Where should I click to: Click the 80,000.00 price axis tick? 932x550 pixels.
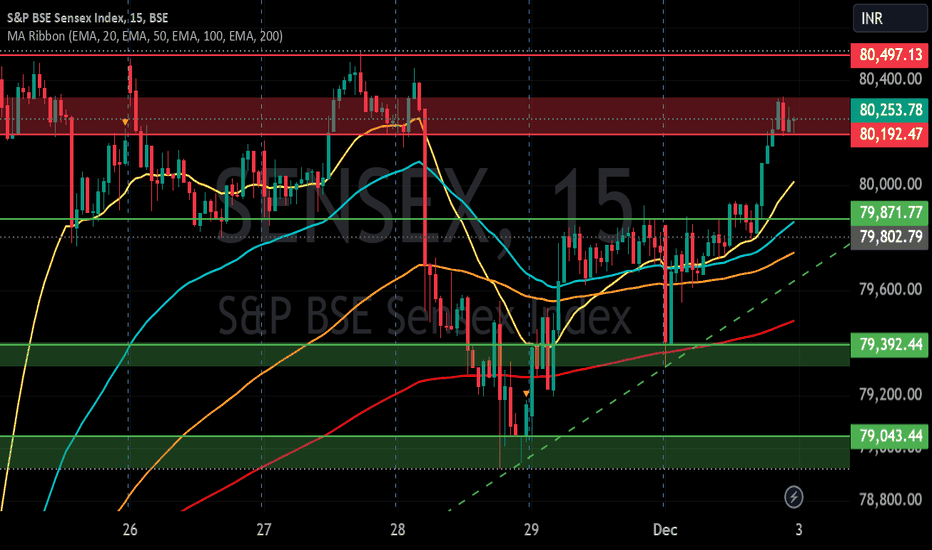click(x=890, y=184)
